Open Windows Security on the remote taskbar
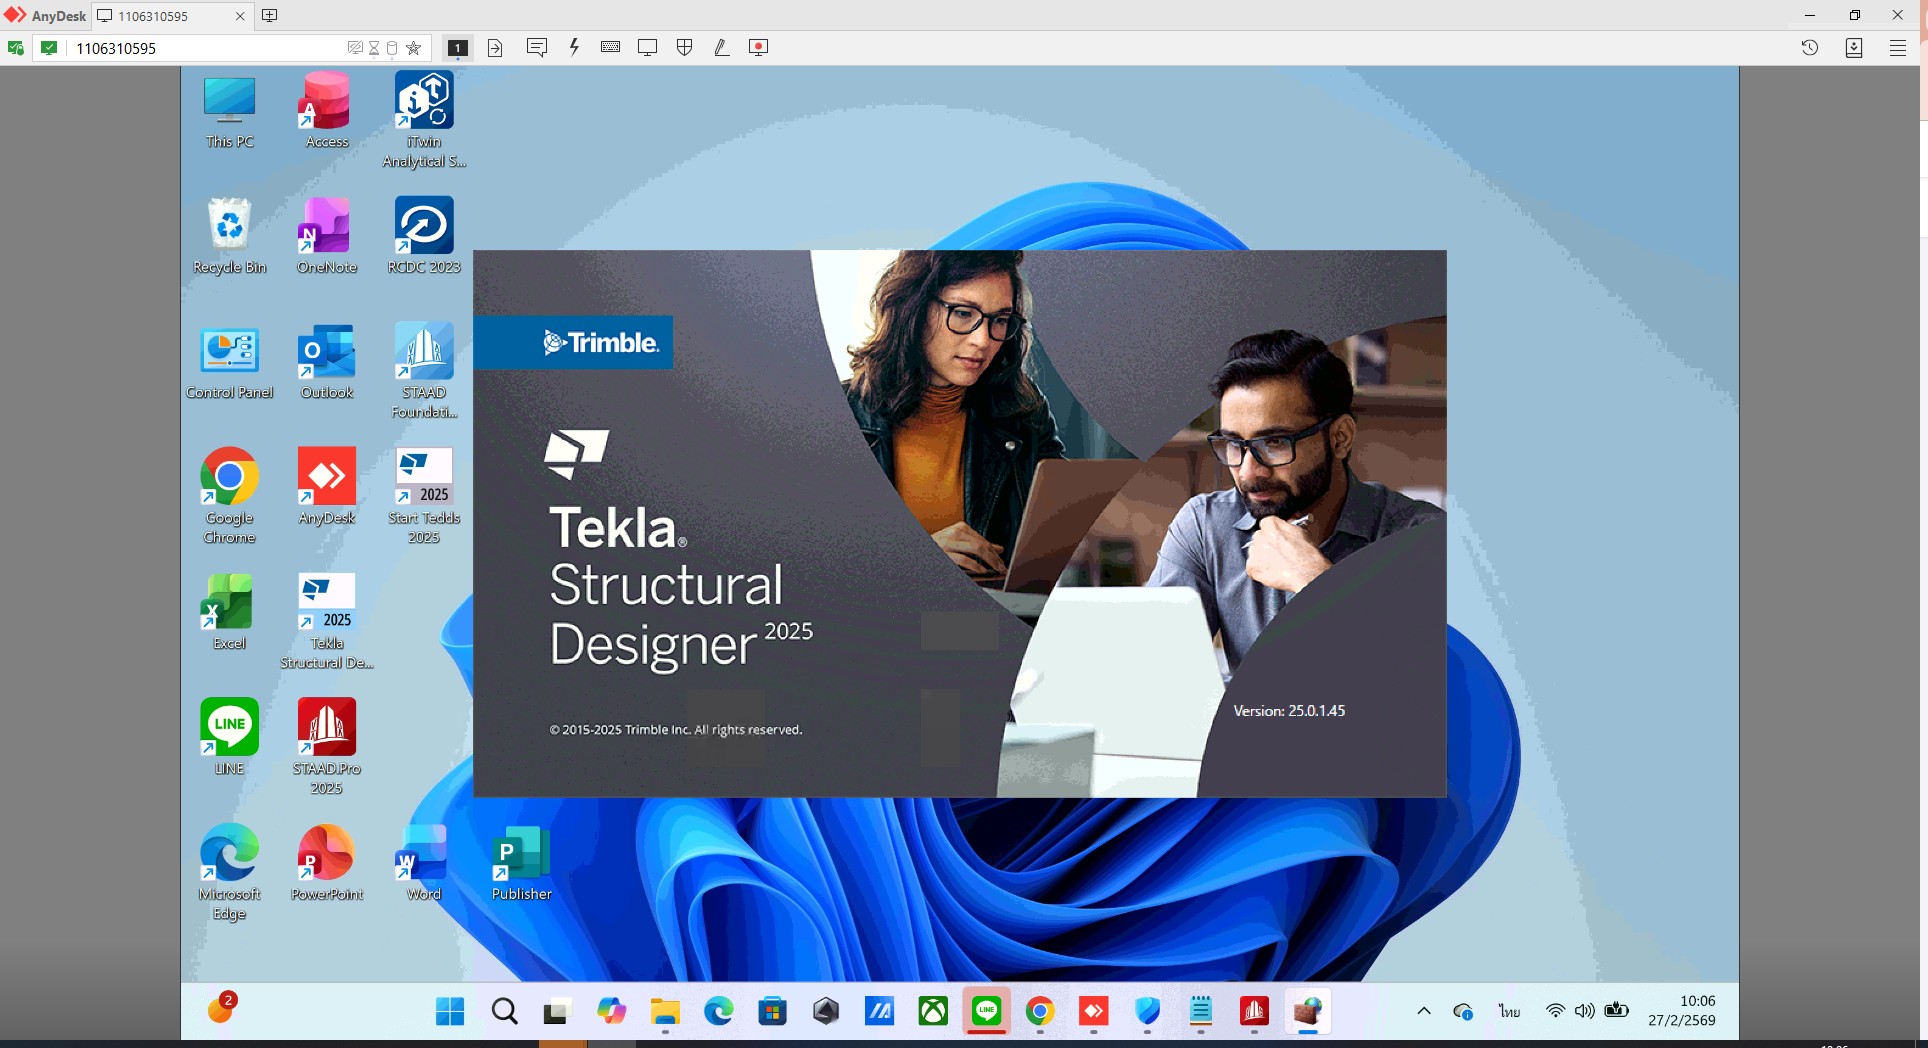Image resolution: width=1928 pixels, height=1048 pixels. coord(1147,1012)
